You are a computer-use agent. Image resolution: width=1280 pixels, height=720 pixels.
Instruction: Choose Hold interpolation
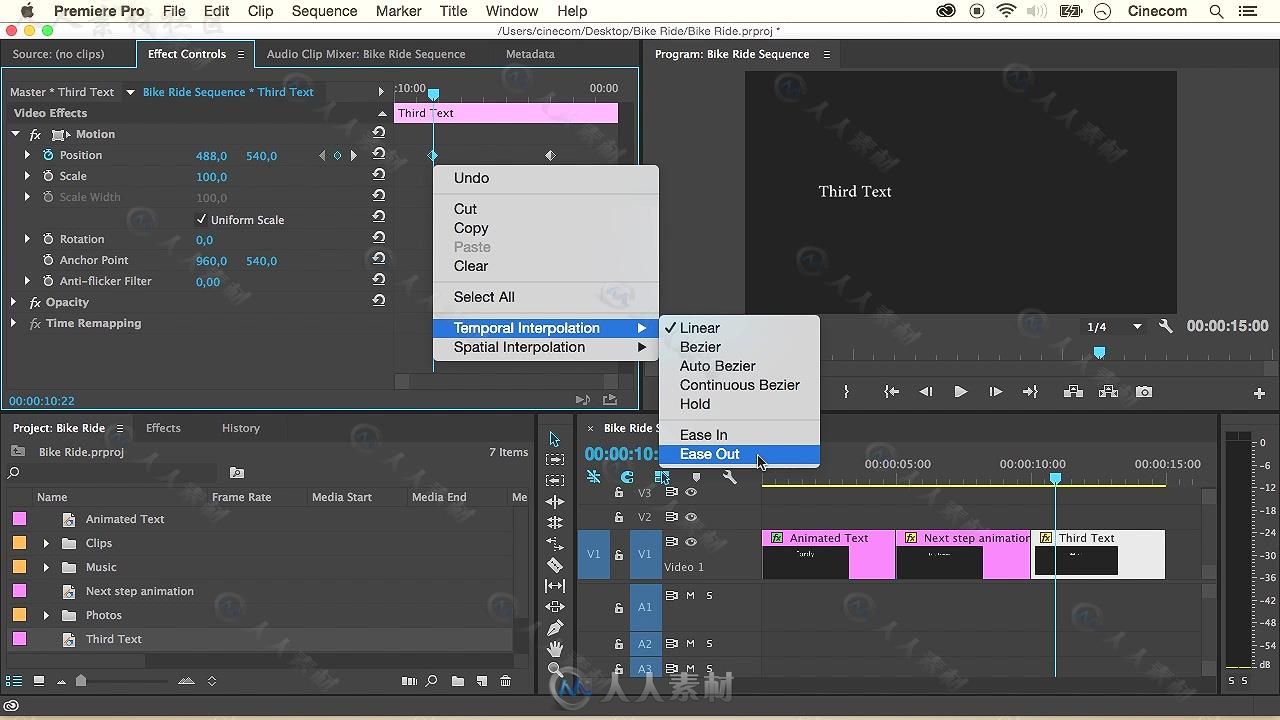[x=740, y=404]
